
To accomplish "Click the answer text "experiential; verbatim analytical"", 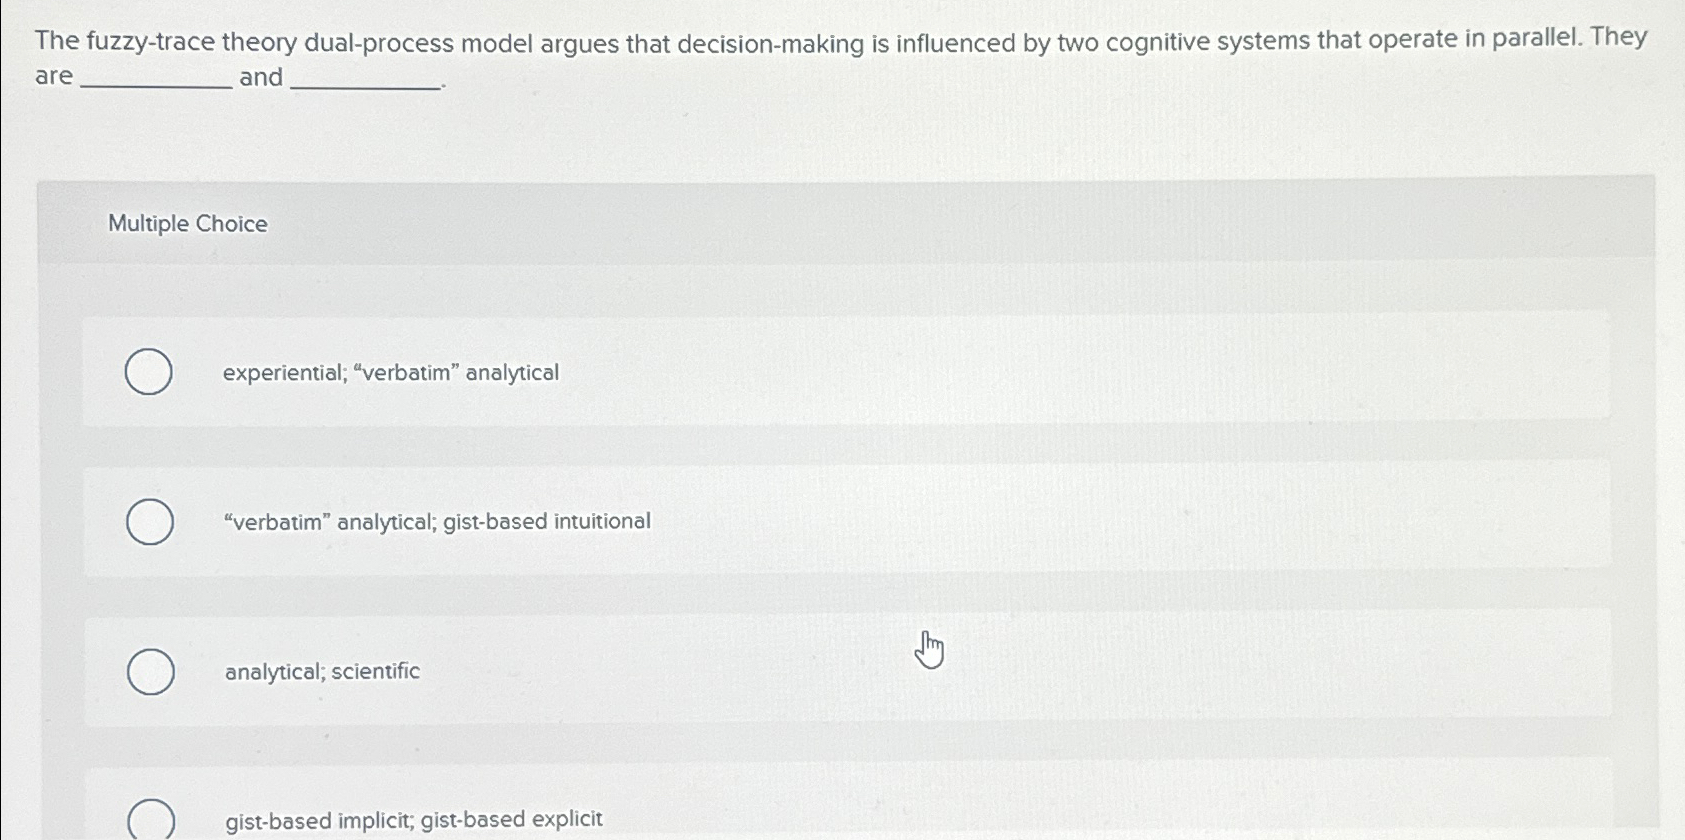I will point(390,373).
